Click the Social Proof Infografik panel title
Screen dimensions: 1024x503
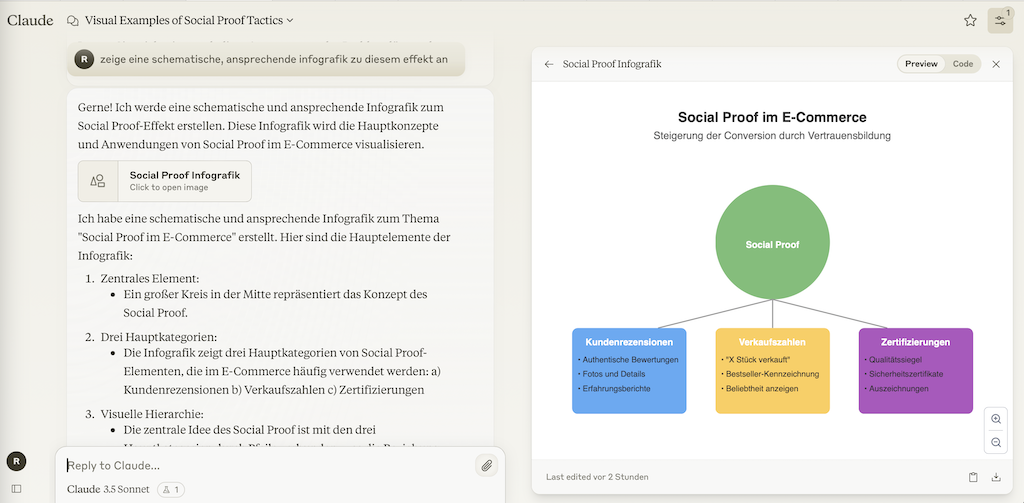point(612,64)
